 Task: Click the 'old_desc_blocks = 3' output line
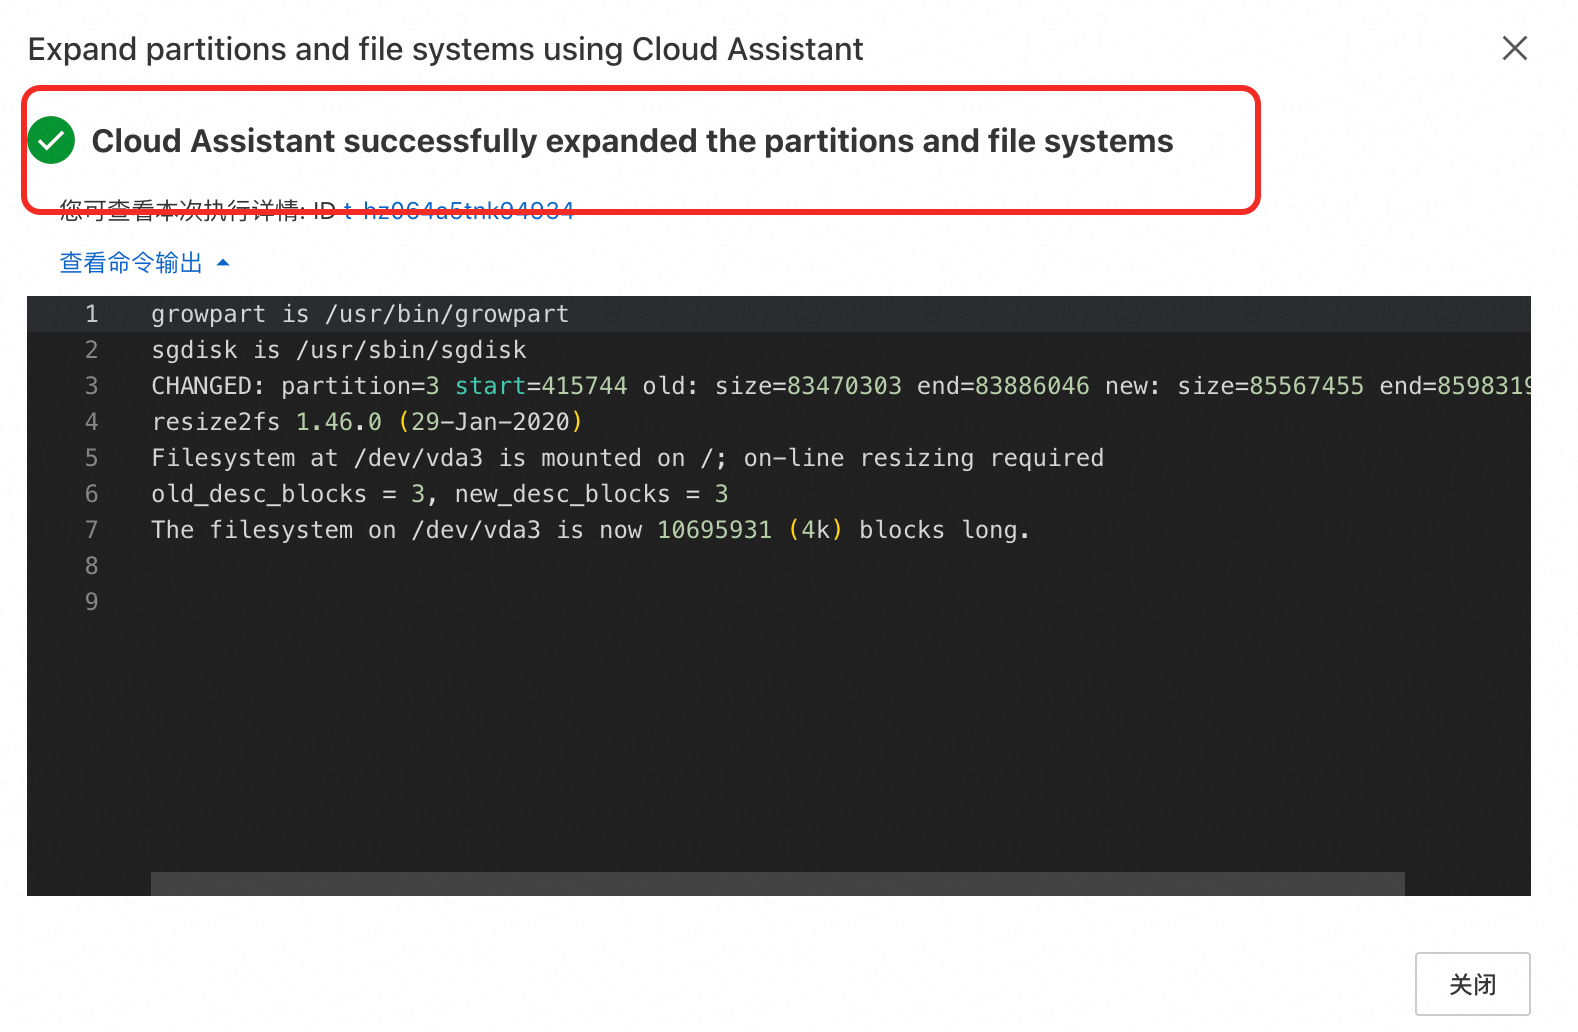click(440, 494)
